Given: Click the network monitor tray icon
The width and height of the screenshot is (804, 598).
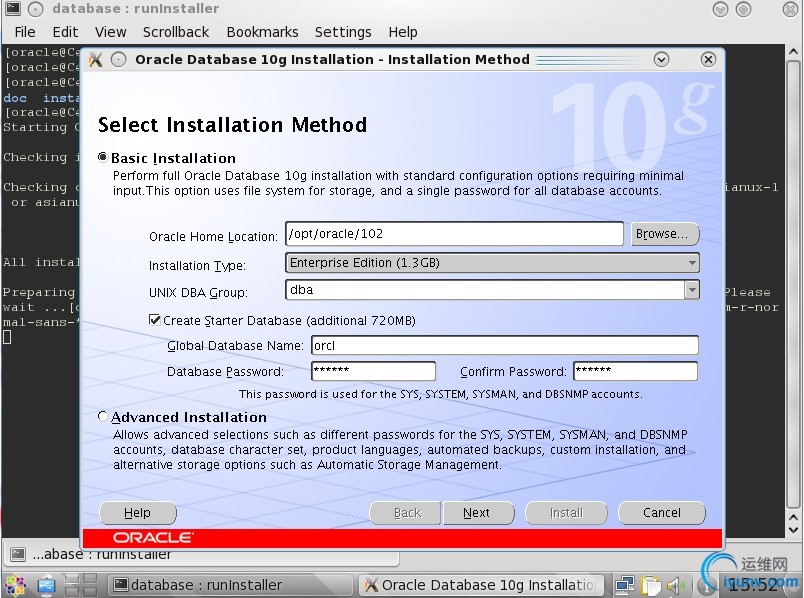Looking at the screenshot, I should coord(625,585).
